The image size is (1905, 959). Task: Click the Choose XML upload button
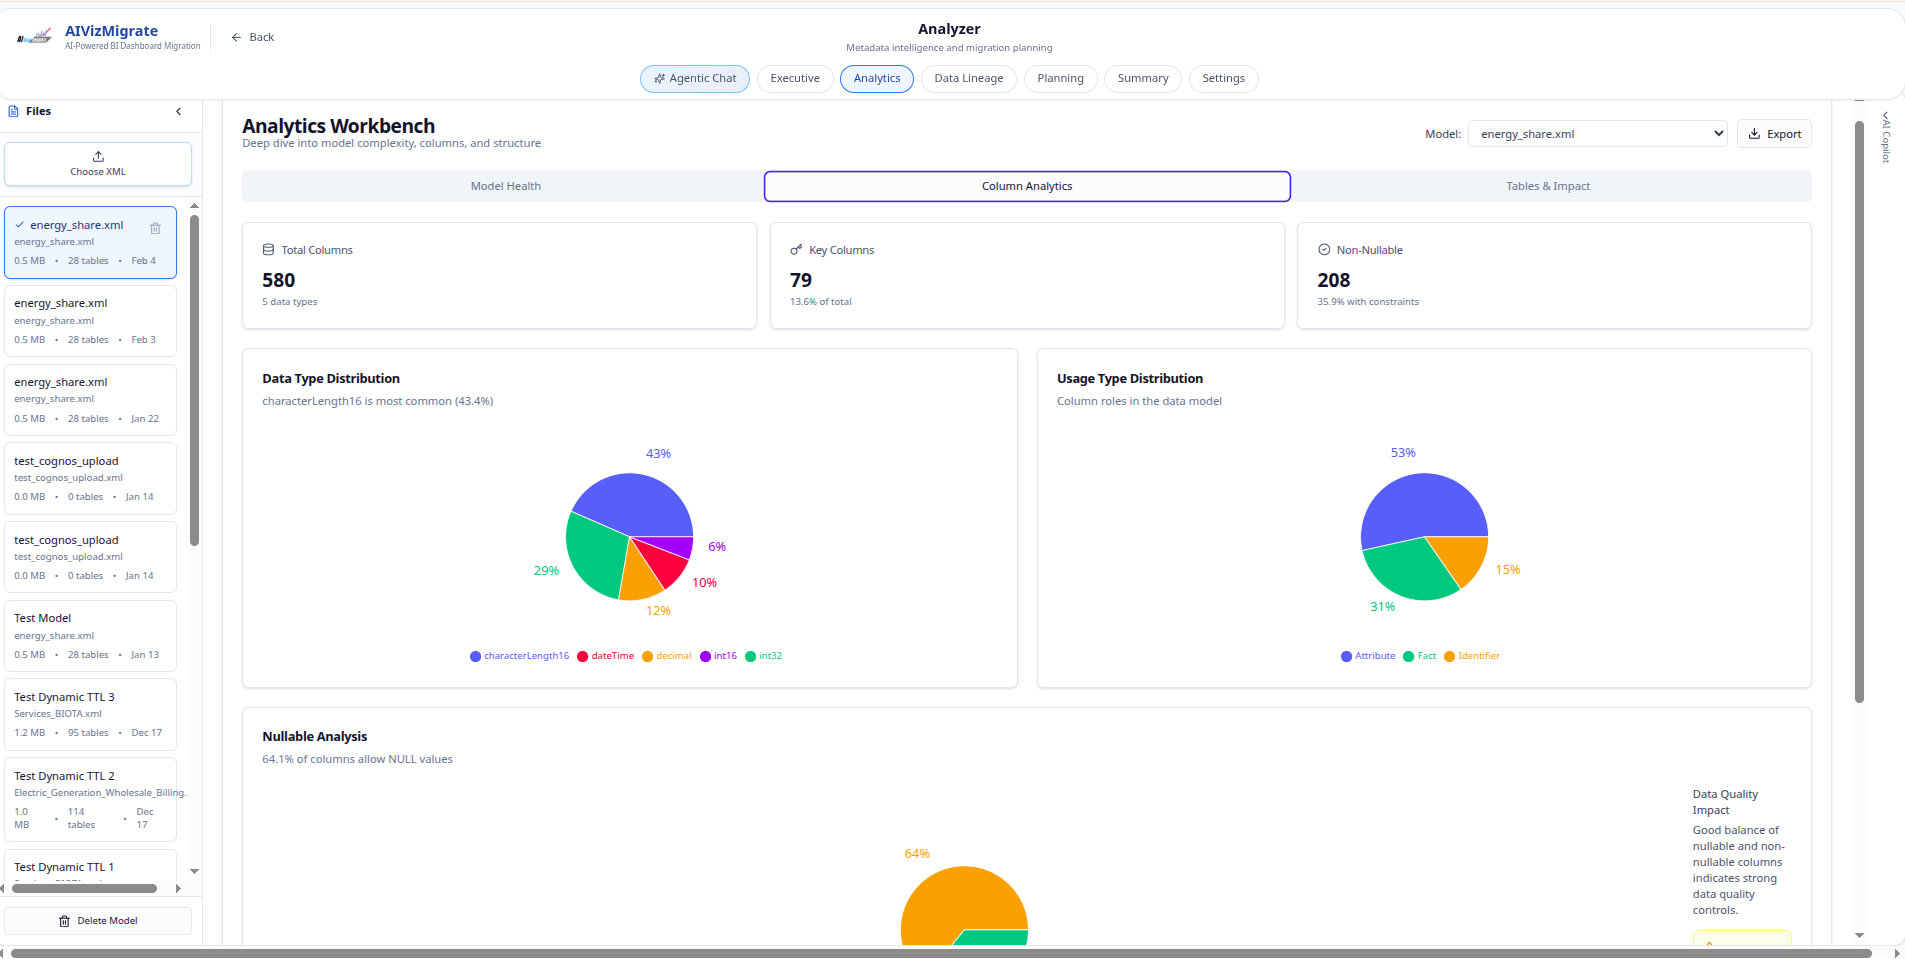click(x=98, y=164)
